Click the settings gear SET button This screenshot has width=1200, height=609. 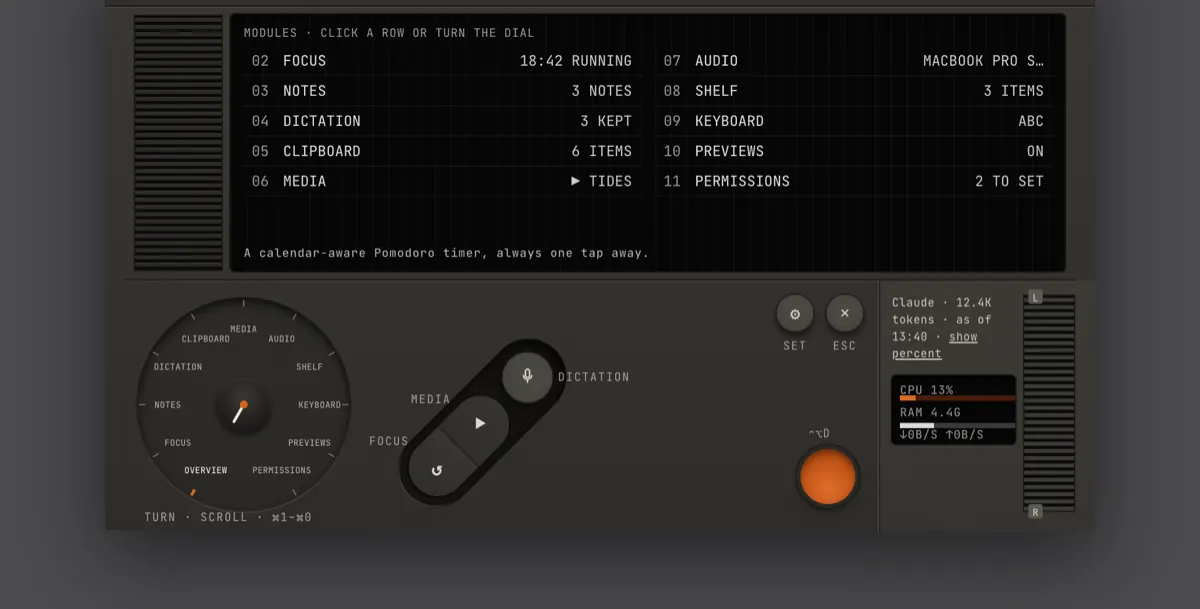[795, 314]
